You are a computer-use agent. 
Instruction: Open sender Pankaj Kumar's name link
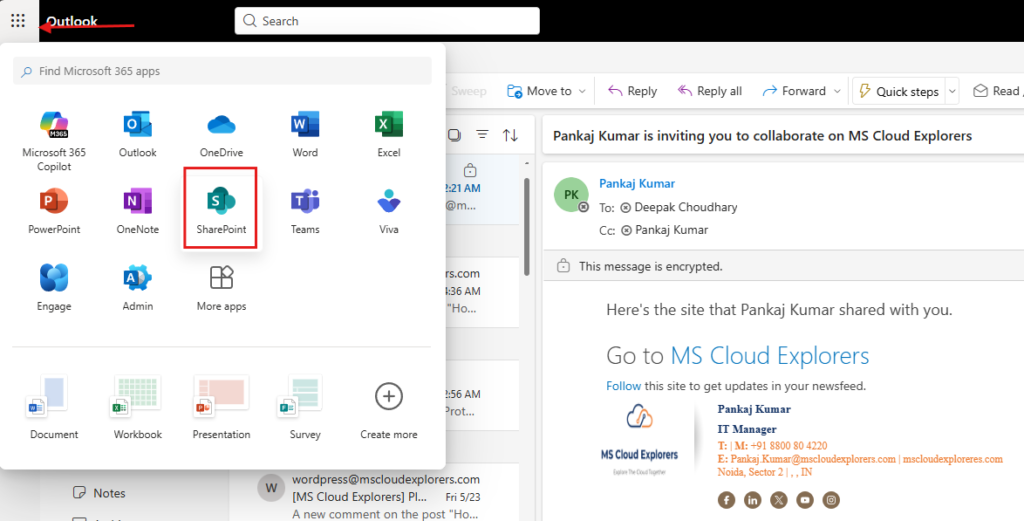tap(637, 183)
